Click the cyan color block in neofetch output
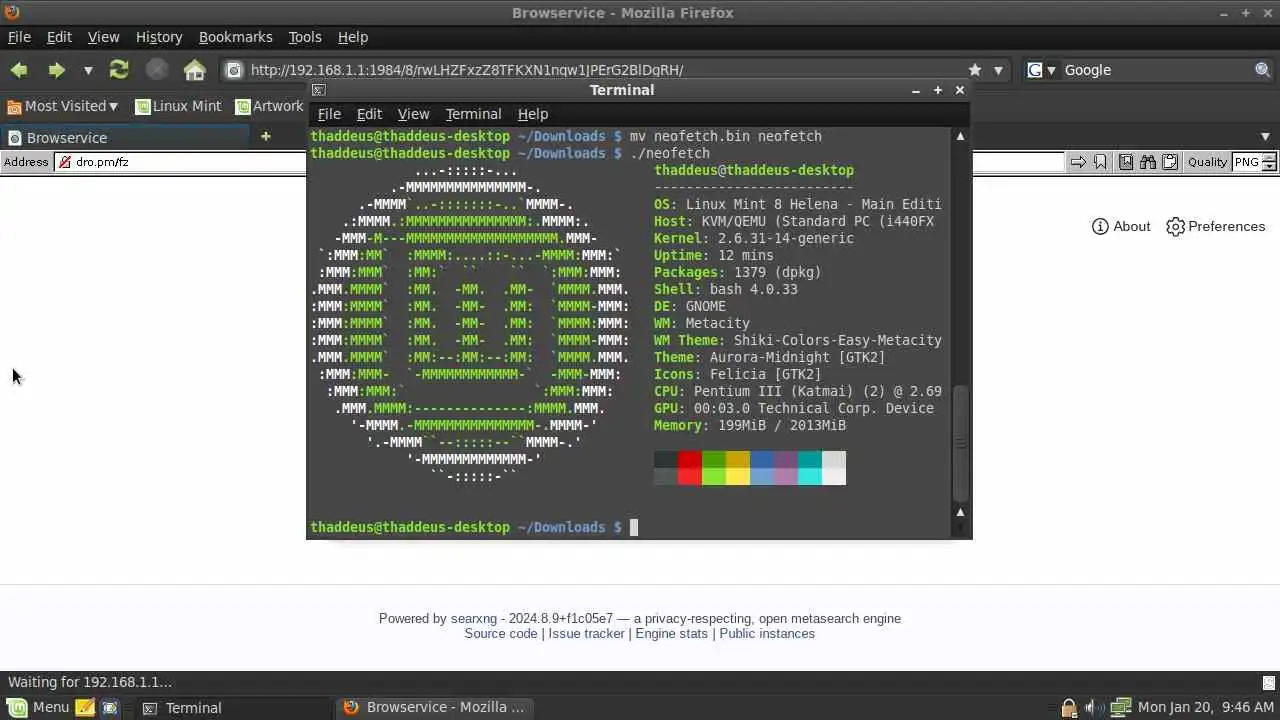1280x720 pixels. 810,468
